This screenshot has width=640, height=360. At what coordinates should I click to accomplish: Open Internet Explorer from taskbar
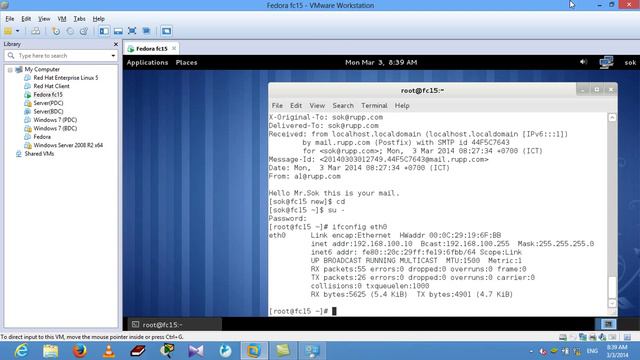[x=21, y=351]
